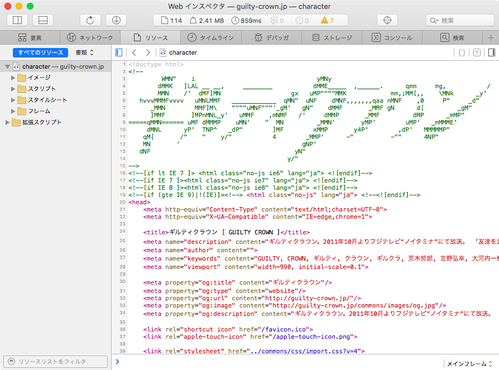Open the 種類 type filter dropdown

(85, 52)
